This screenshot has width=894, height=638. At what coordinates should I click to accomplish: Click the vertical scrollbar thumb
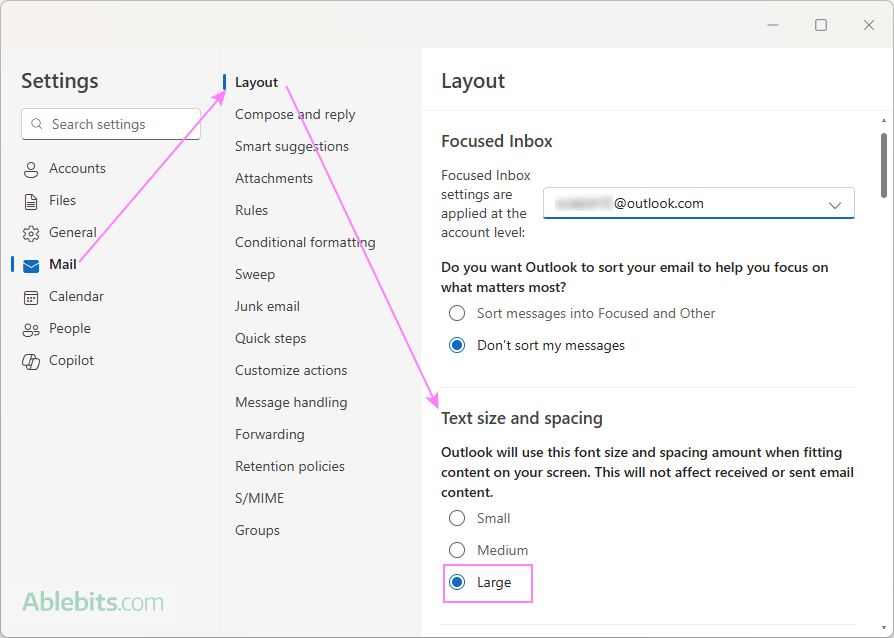click(x=884, y=165)
